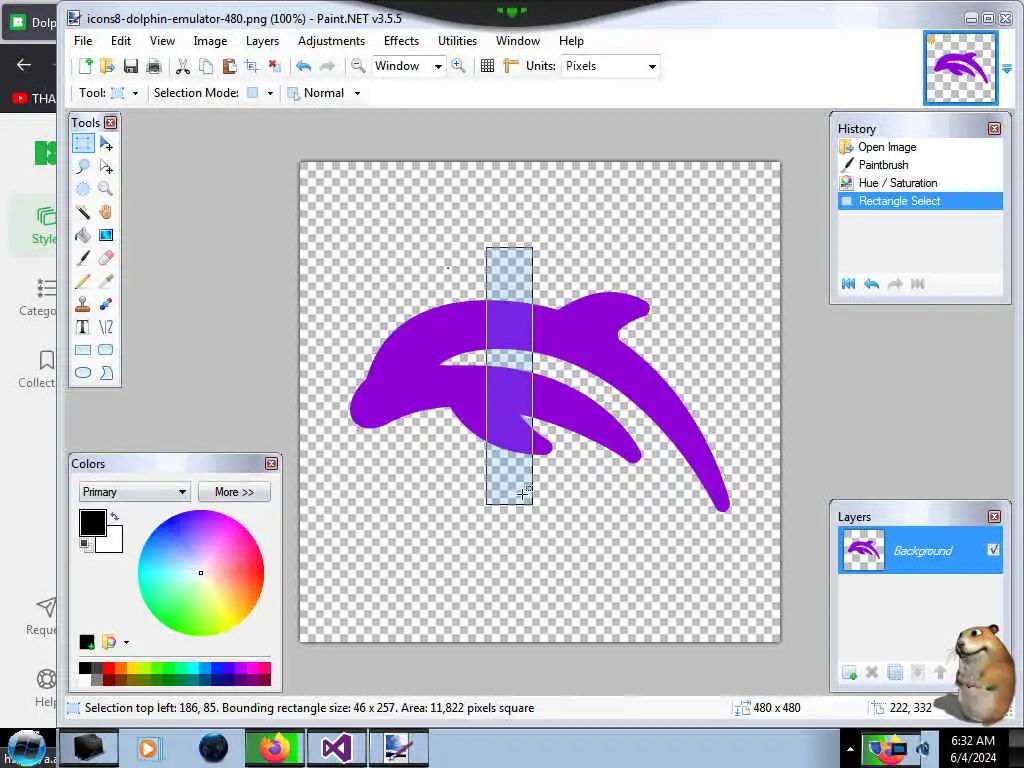
Task: Click the More >> button in Colors
Action: [234, 492]
